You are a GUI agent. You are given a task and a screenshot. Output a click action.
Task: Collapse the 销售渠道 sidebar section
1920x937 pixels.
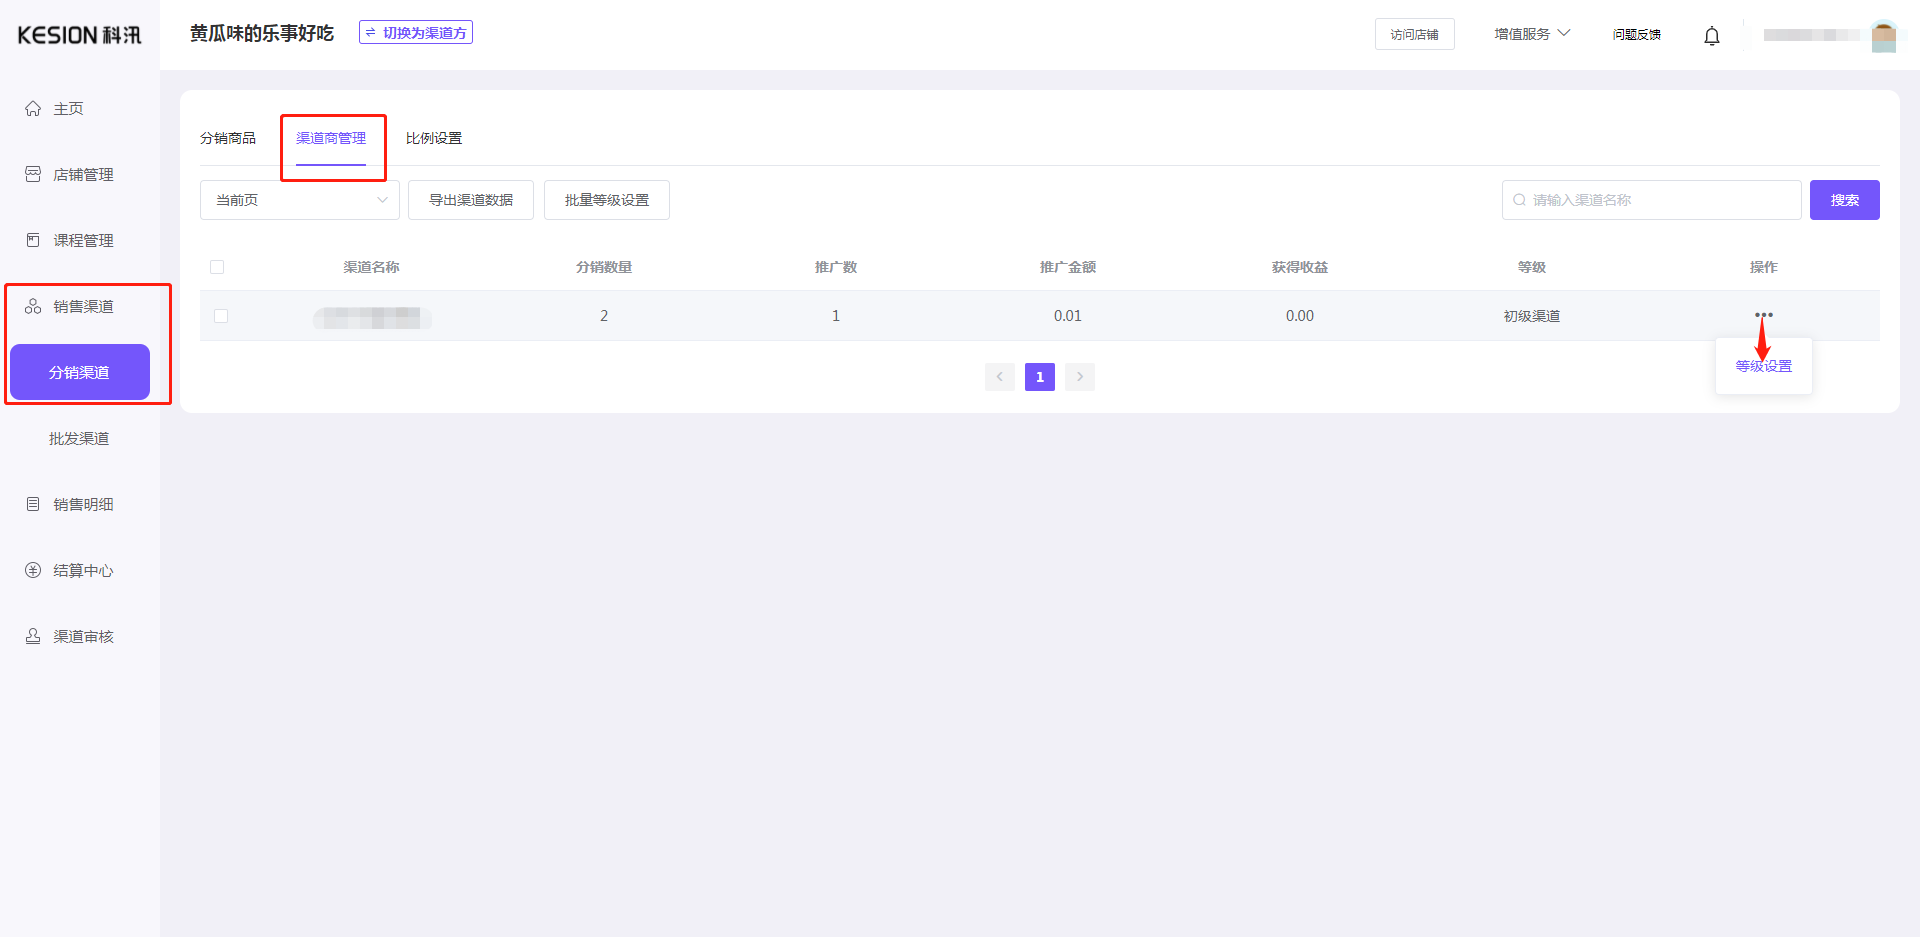point(82,306)
